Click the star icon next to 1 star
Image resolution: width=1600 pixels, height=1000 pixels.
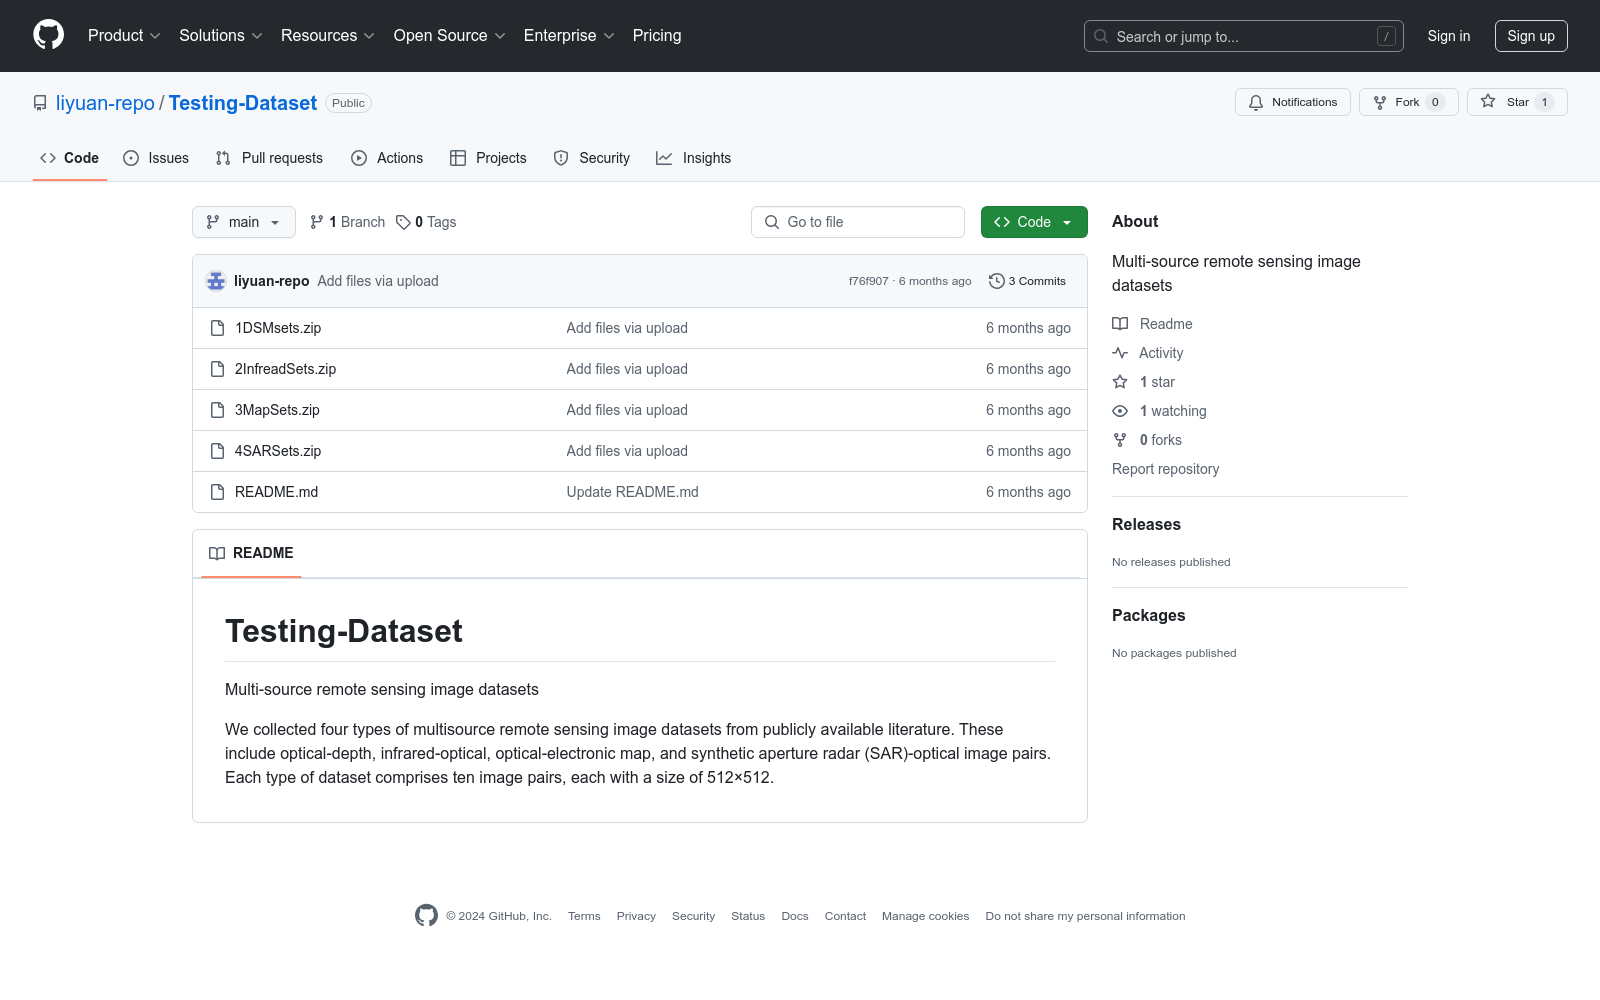pos(1120,382)
